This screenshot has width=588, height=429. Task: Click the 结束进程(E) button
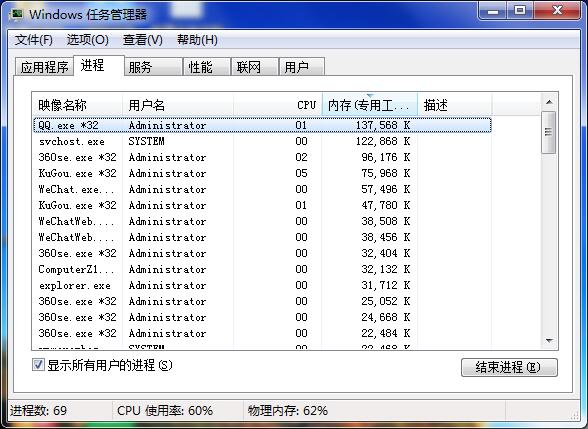(509, 367)
